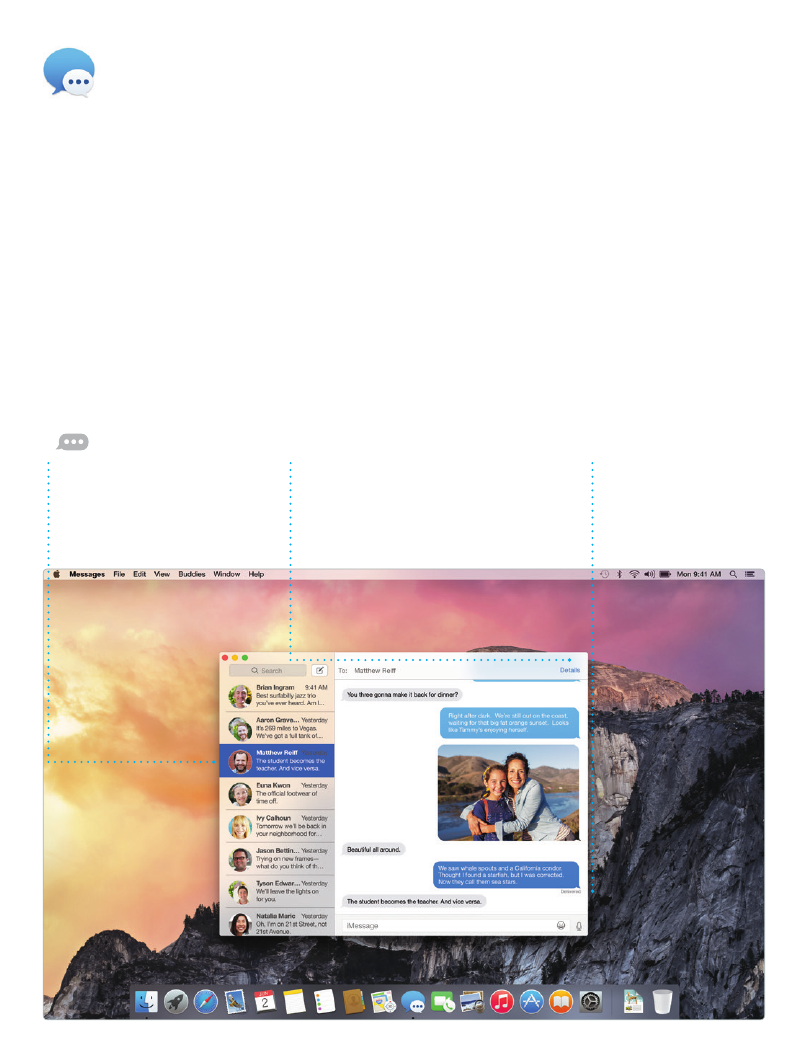Open the Edit menu

pyautogui.click(x=140, y=574)
